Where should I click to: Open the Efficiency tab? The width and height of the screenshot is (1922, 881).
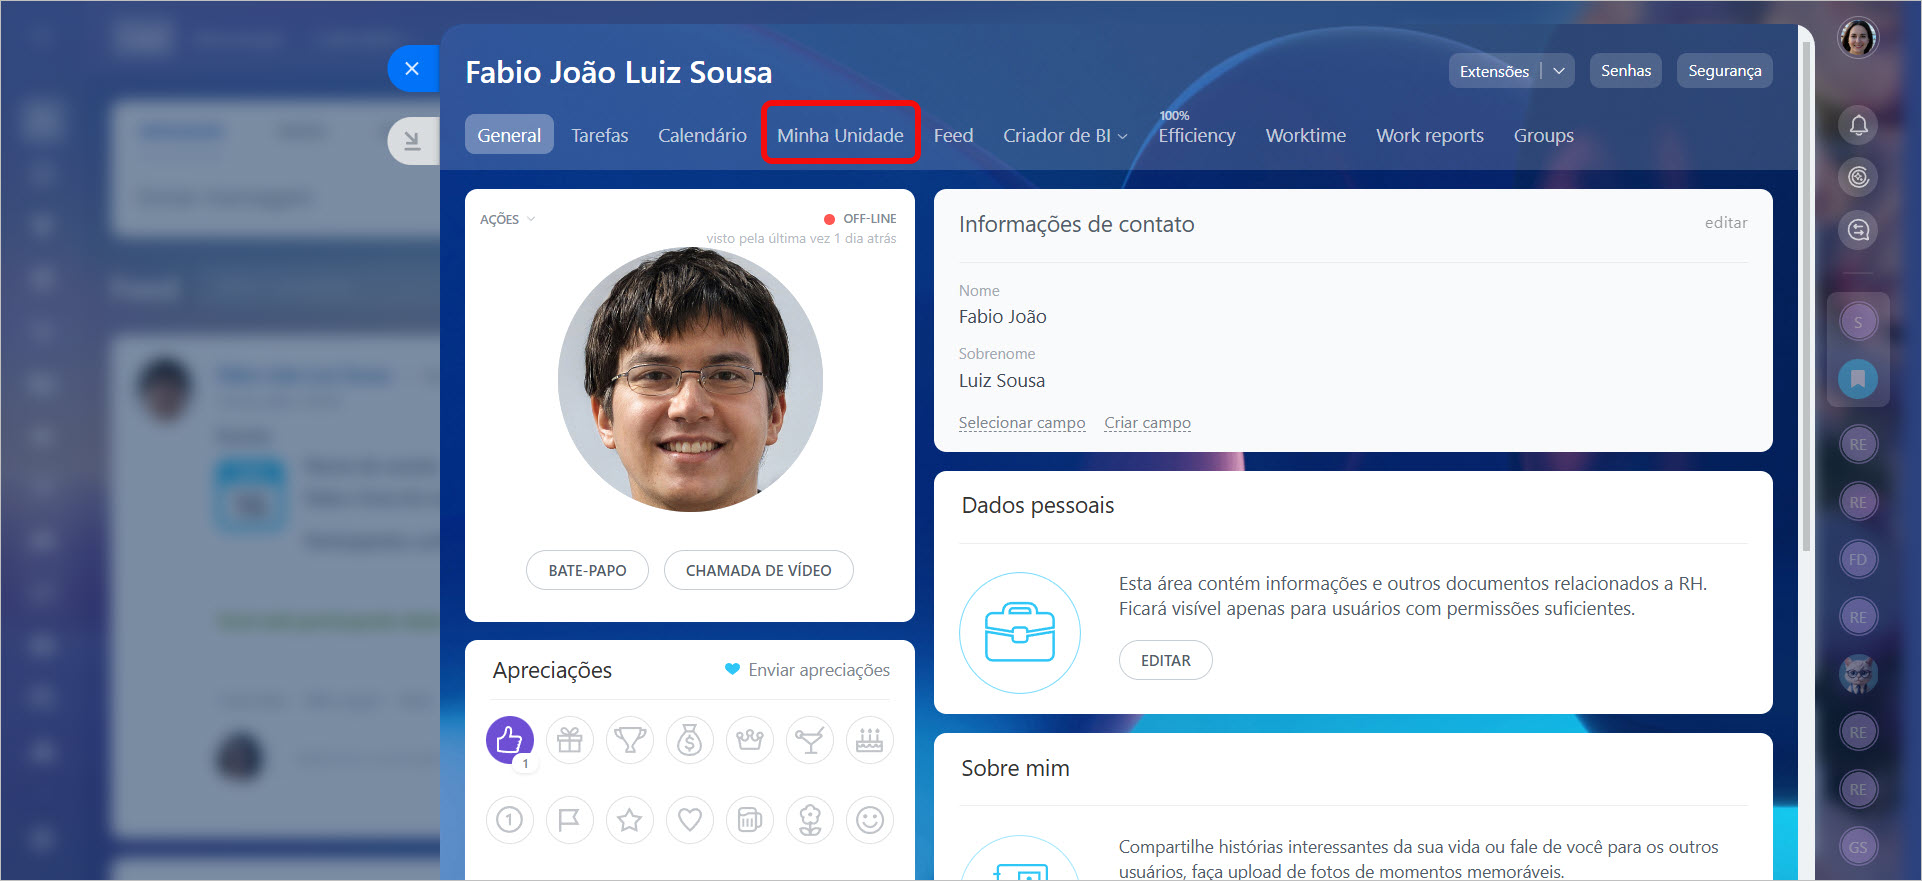(x=1197, y=135)
